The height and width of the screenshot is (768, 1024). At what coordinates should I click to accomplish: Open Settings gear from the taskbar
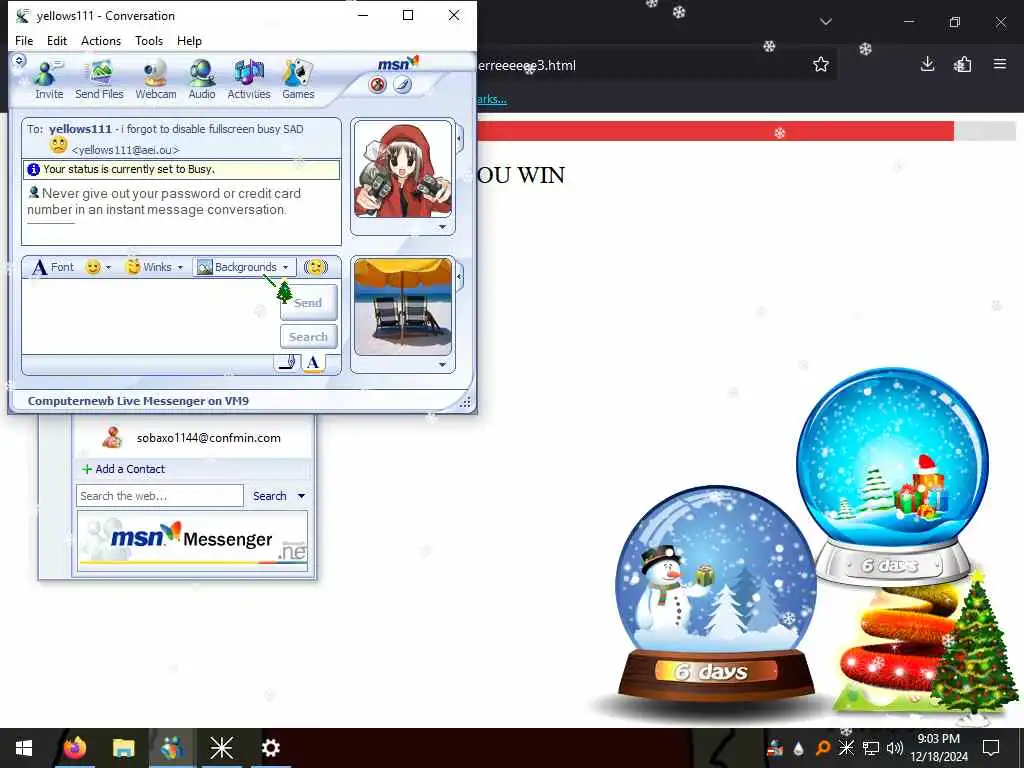point(271,748)
